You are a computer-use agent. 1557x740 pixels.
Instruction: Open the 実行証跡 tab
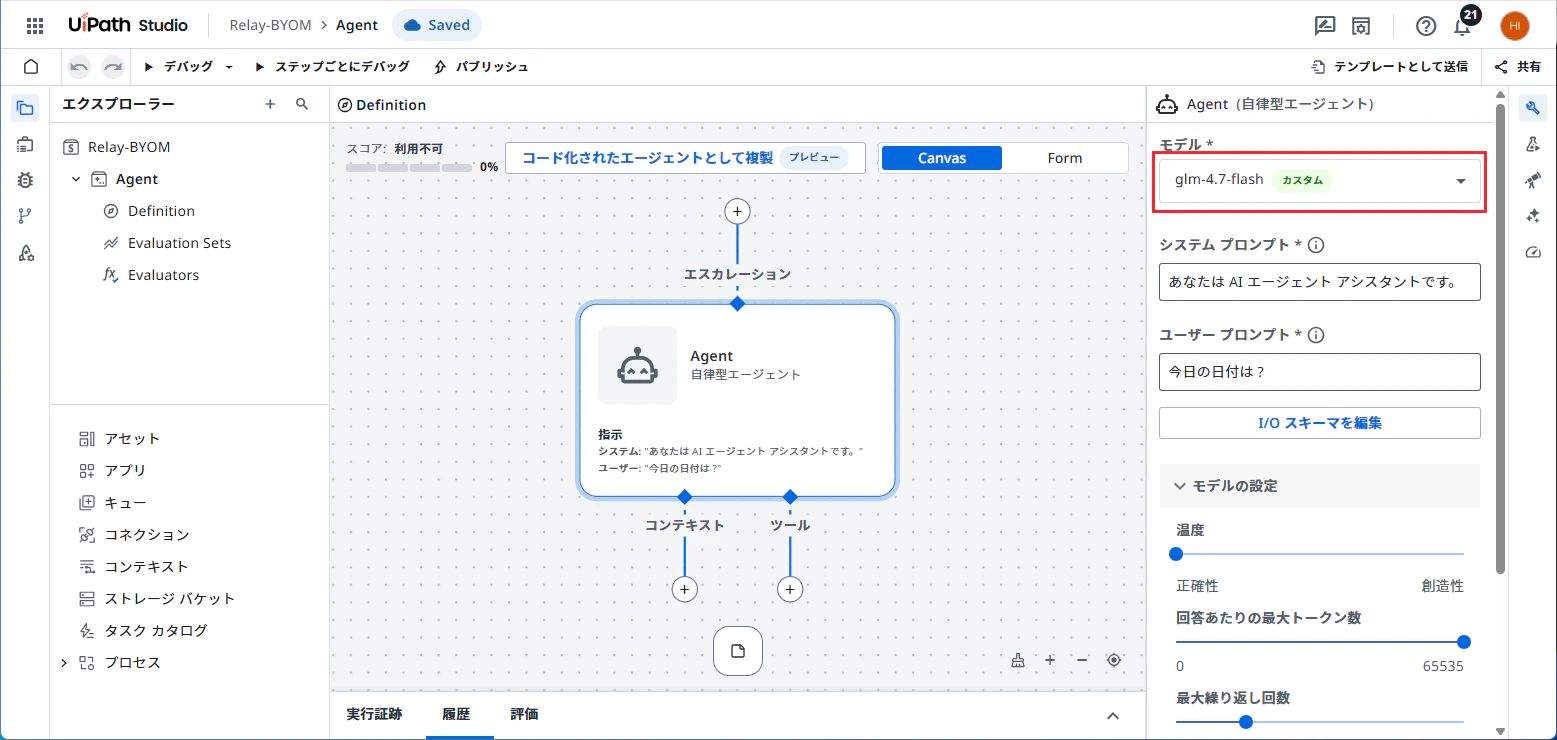tap(374, 715)
